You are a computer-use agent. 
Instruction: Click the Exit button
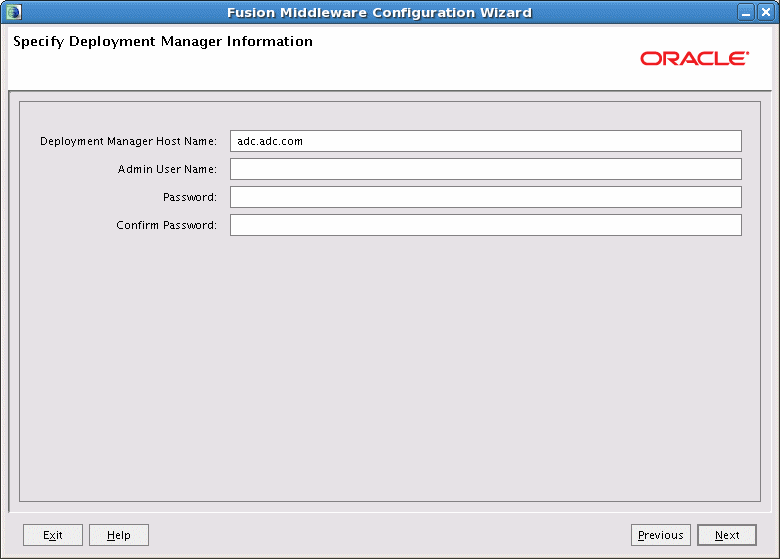coord(53,535)
